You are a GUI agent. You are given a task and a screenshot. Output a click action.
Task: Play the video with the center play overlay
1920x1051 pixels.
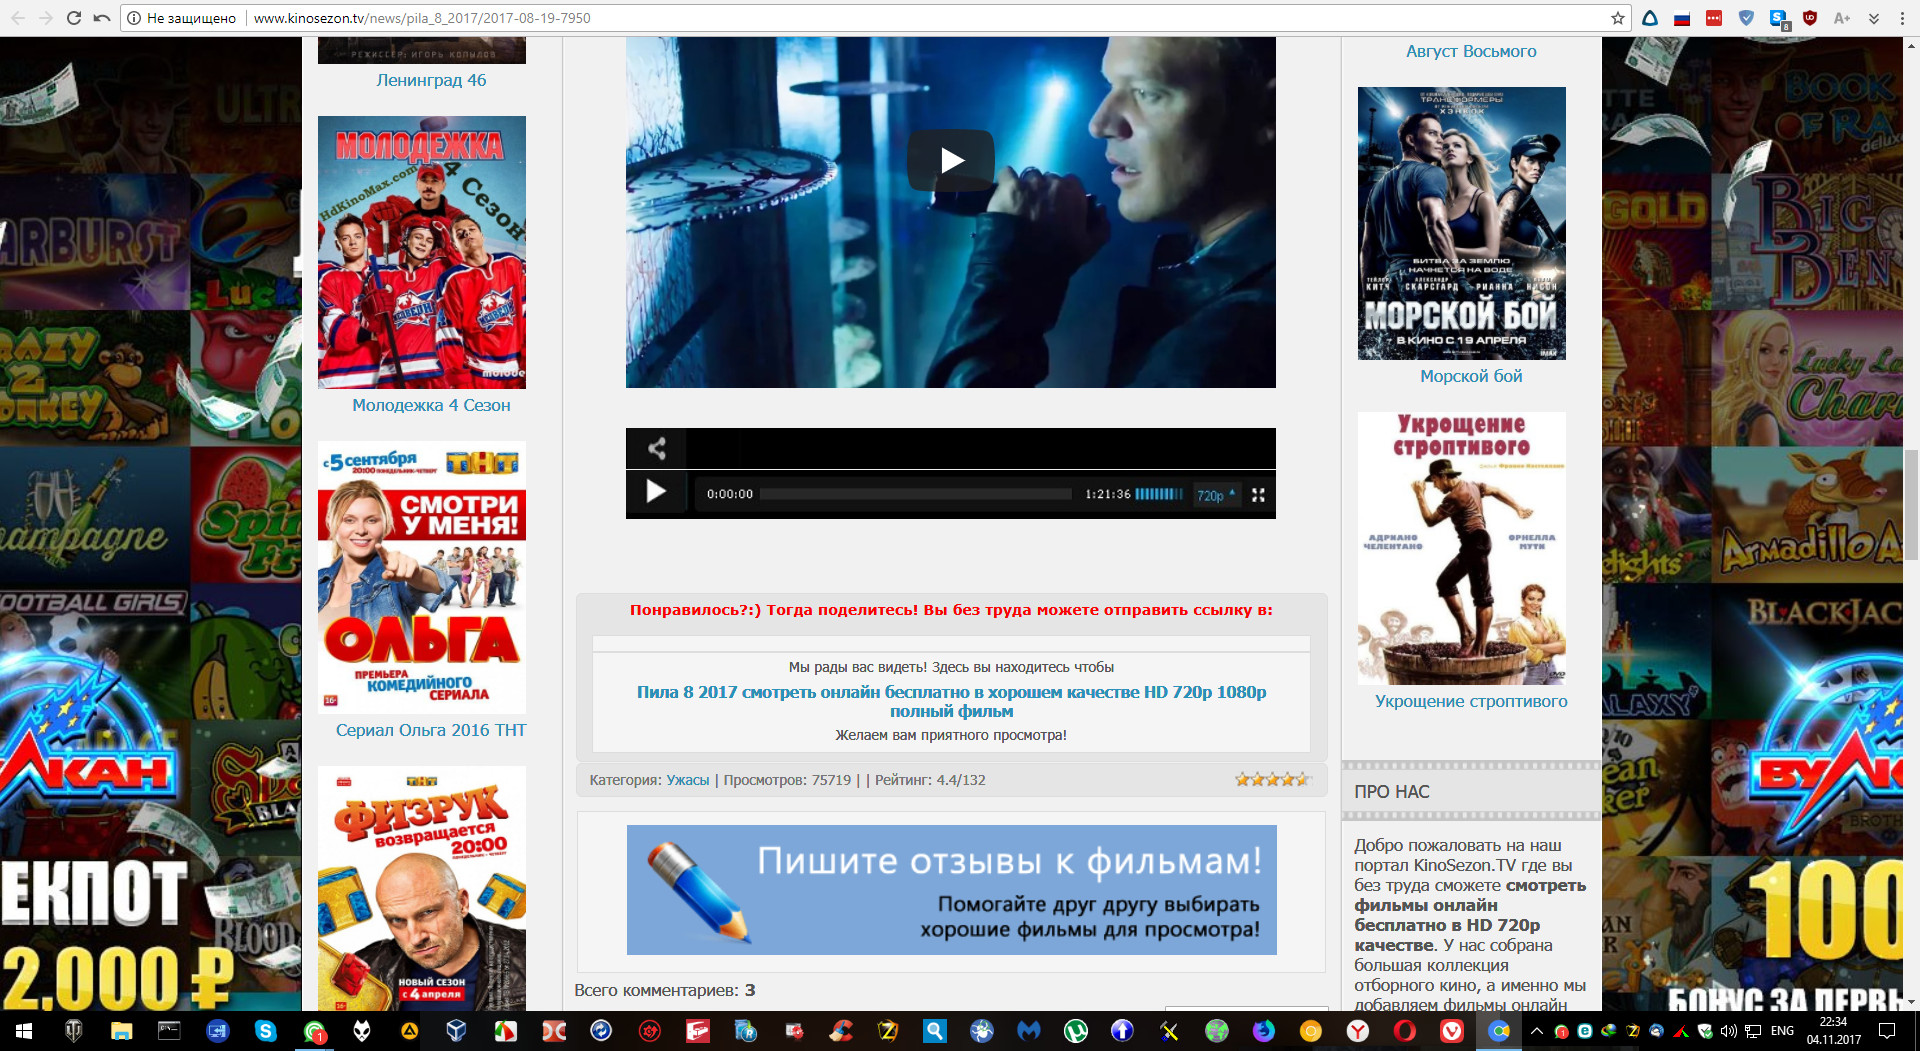pyautogui.click(x=951, y=160)
